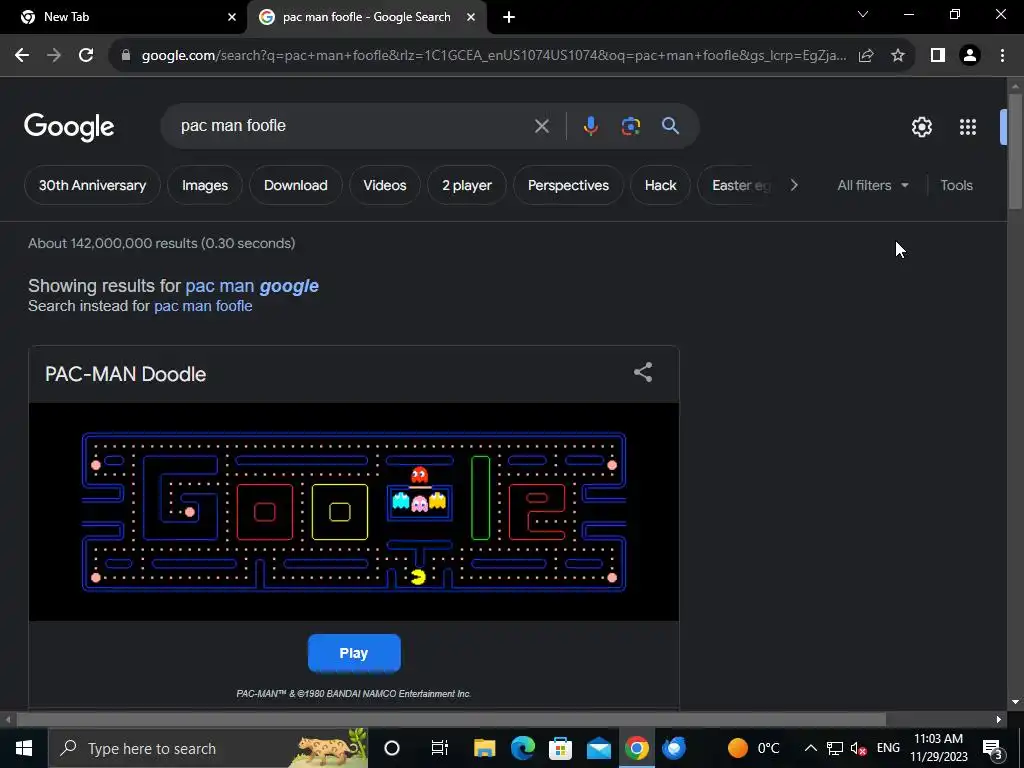Open the Google apps grid
Image resolution: width=1024 pixels, height=768 pixels.
point(968,127)
